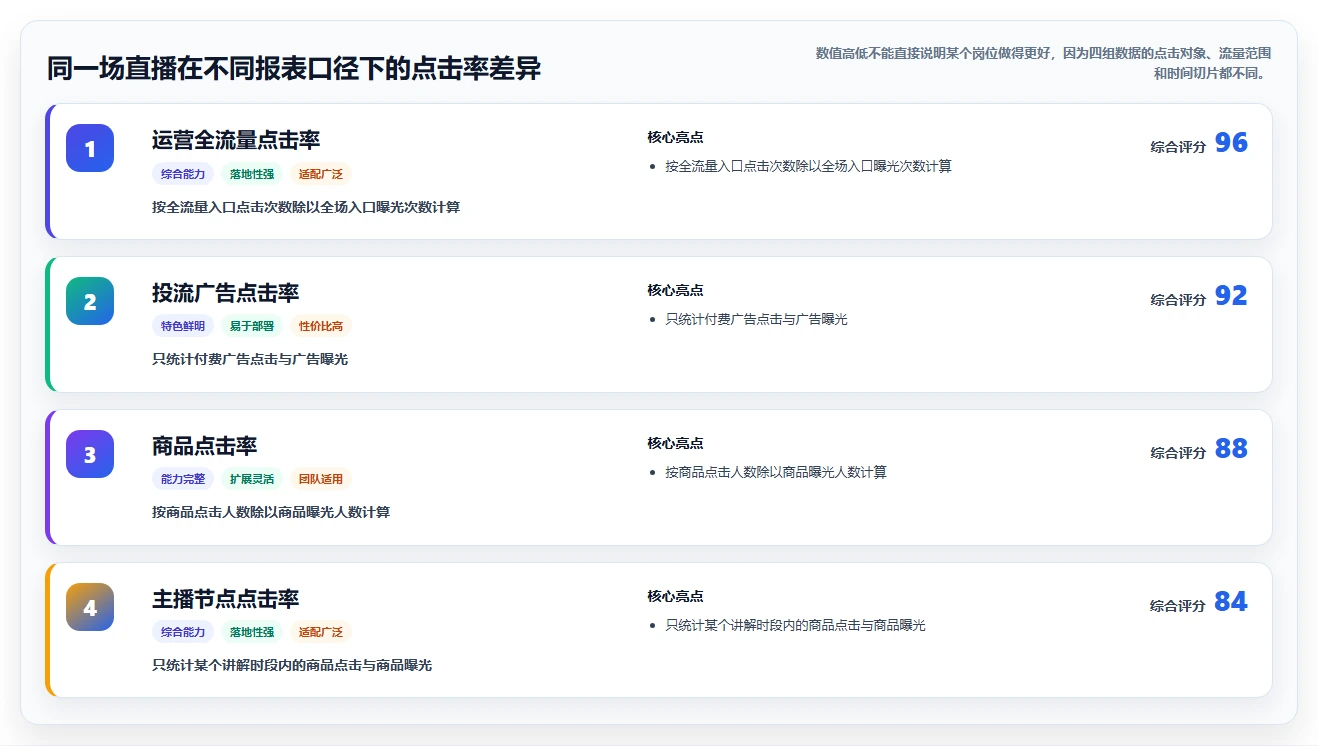Click 适配广泛 tag under 运营全流量点击率
This screenshot has width=1318, height=746.
(x=321, y=174)
